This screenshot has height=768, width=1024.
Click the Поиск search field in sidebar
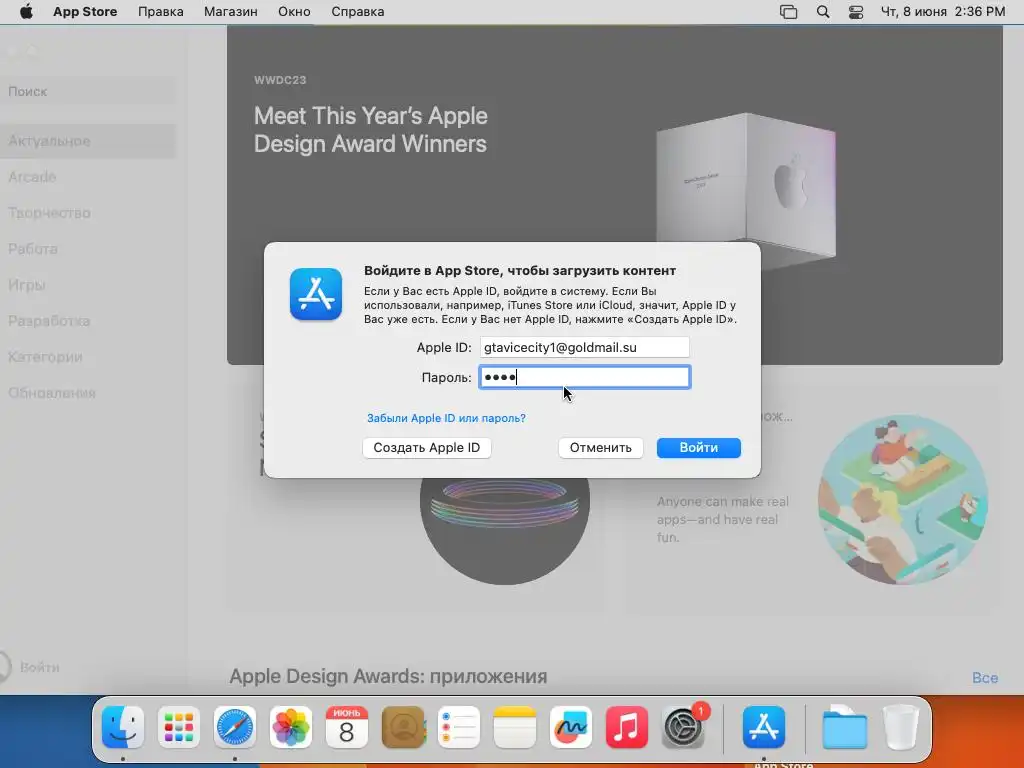pos(88,91)
